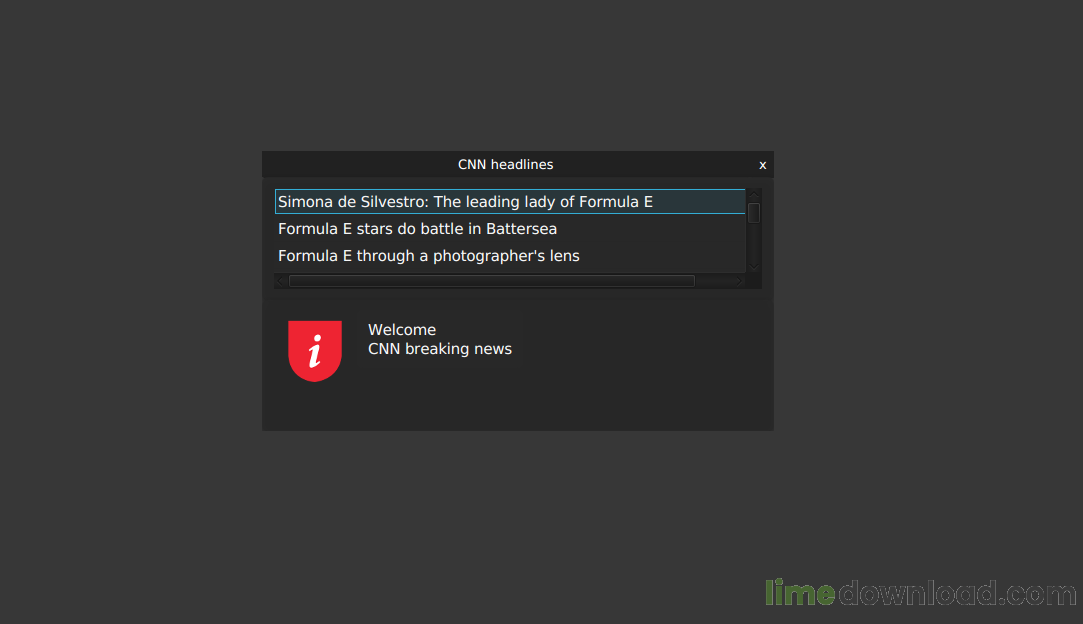The height and width of the screenshot is (624, 1083).
Task: Click the vertical scrollbar thumb
Action: pyautogui.click(x=754, y=213)
